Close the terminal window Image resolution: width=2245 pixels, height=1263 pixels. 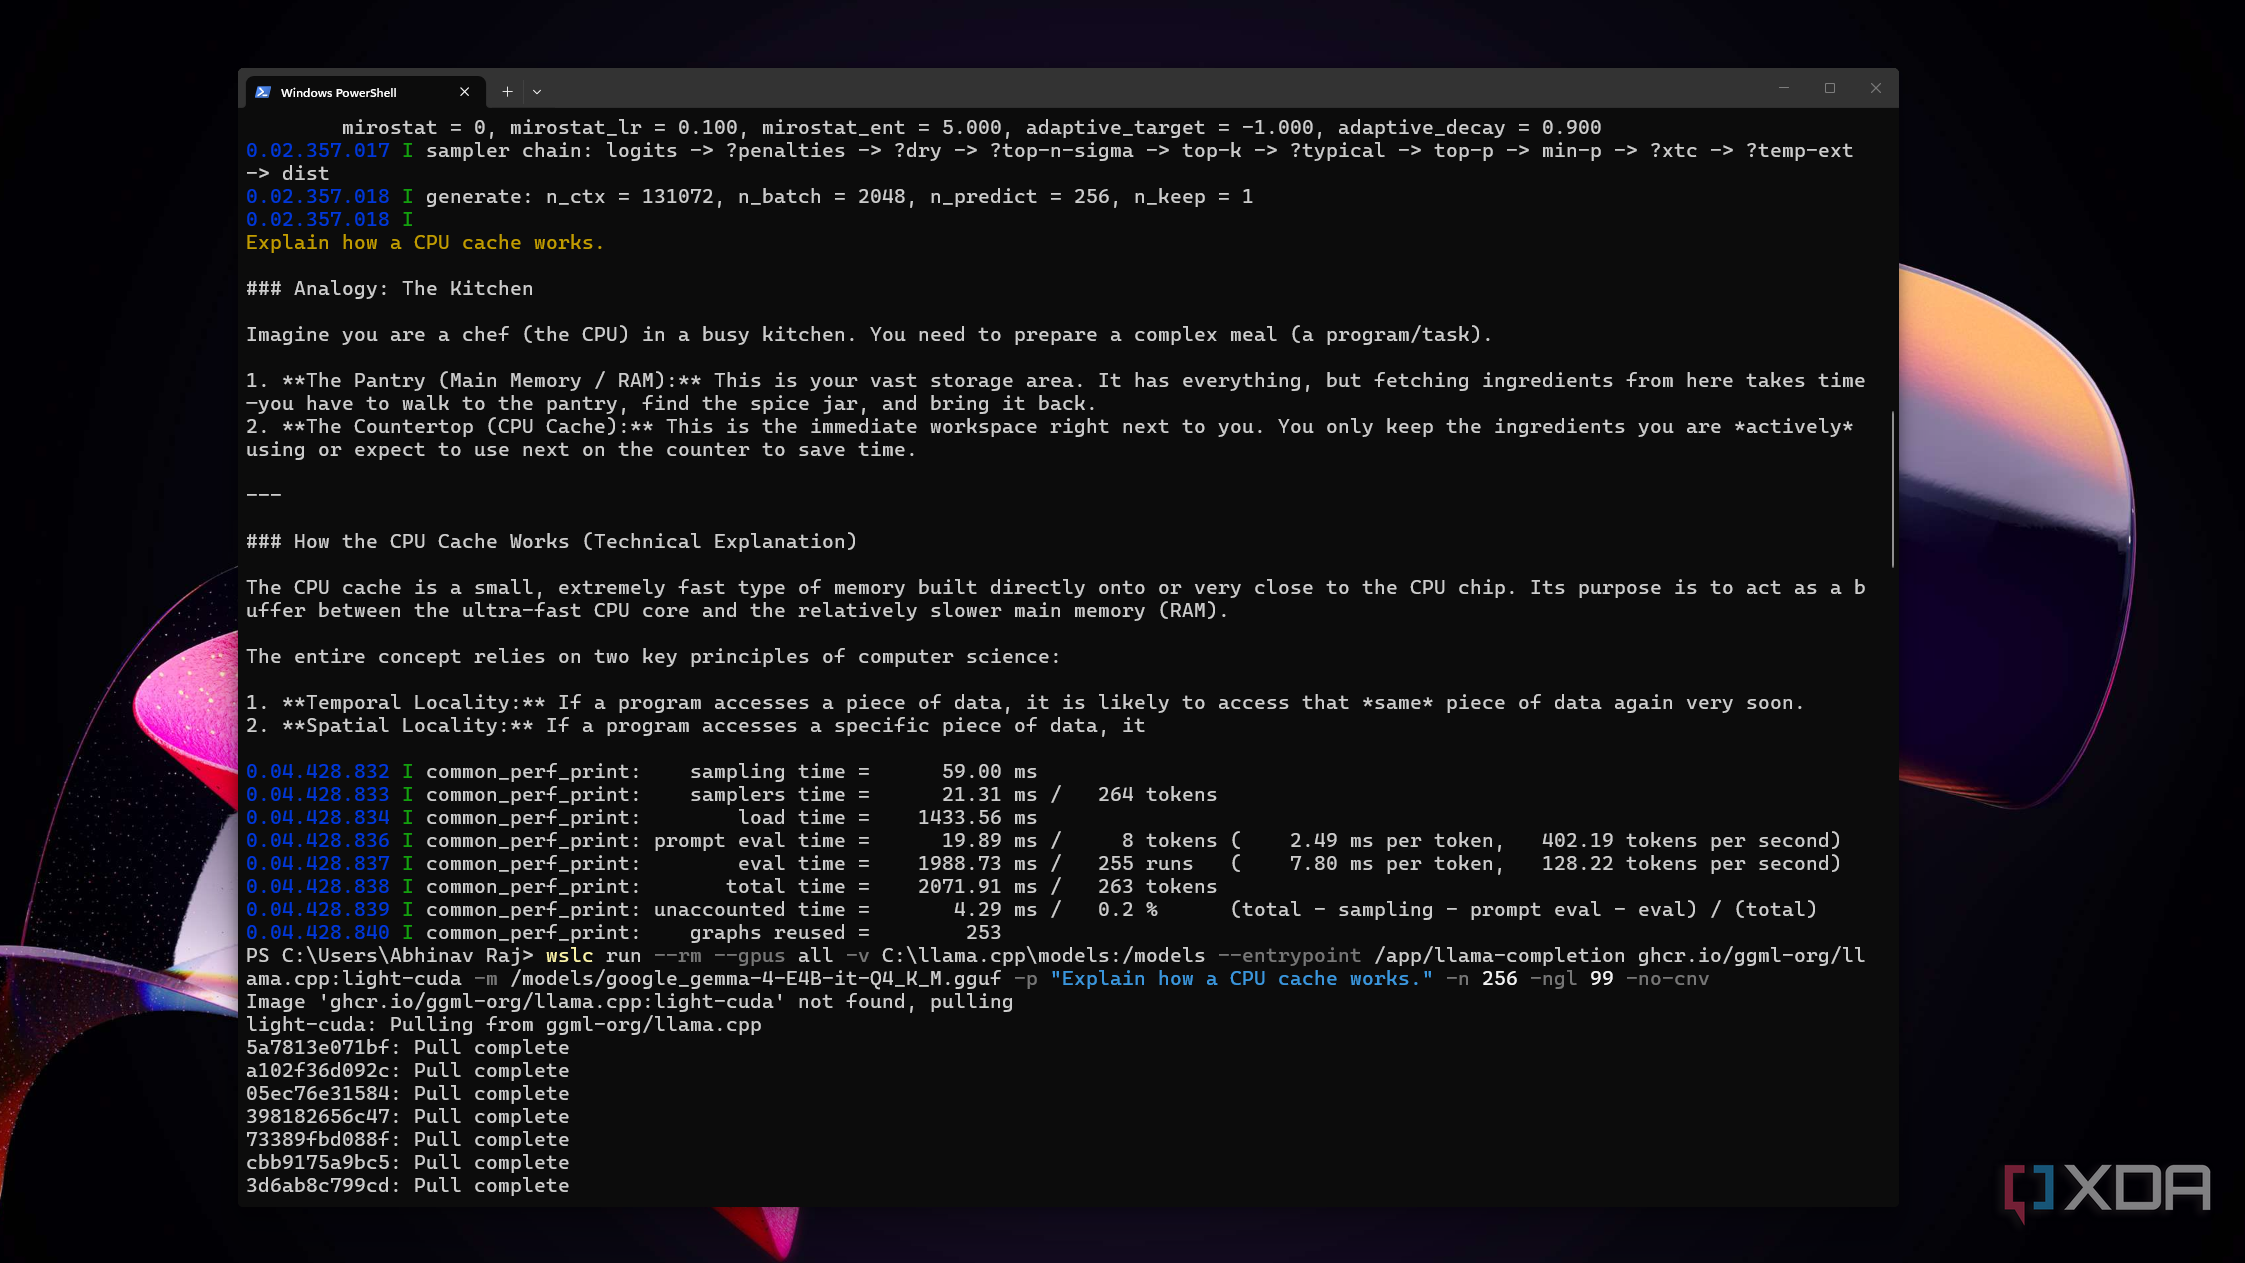tap(1876, 88)
